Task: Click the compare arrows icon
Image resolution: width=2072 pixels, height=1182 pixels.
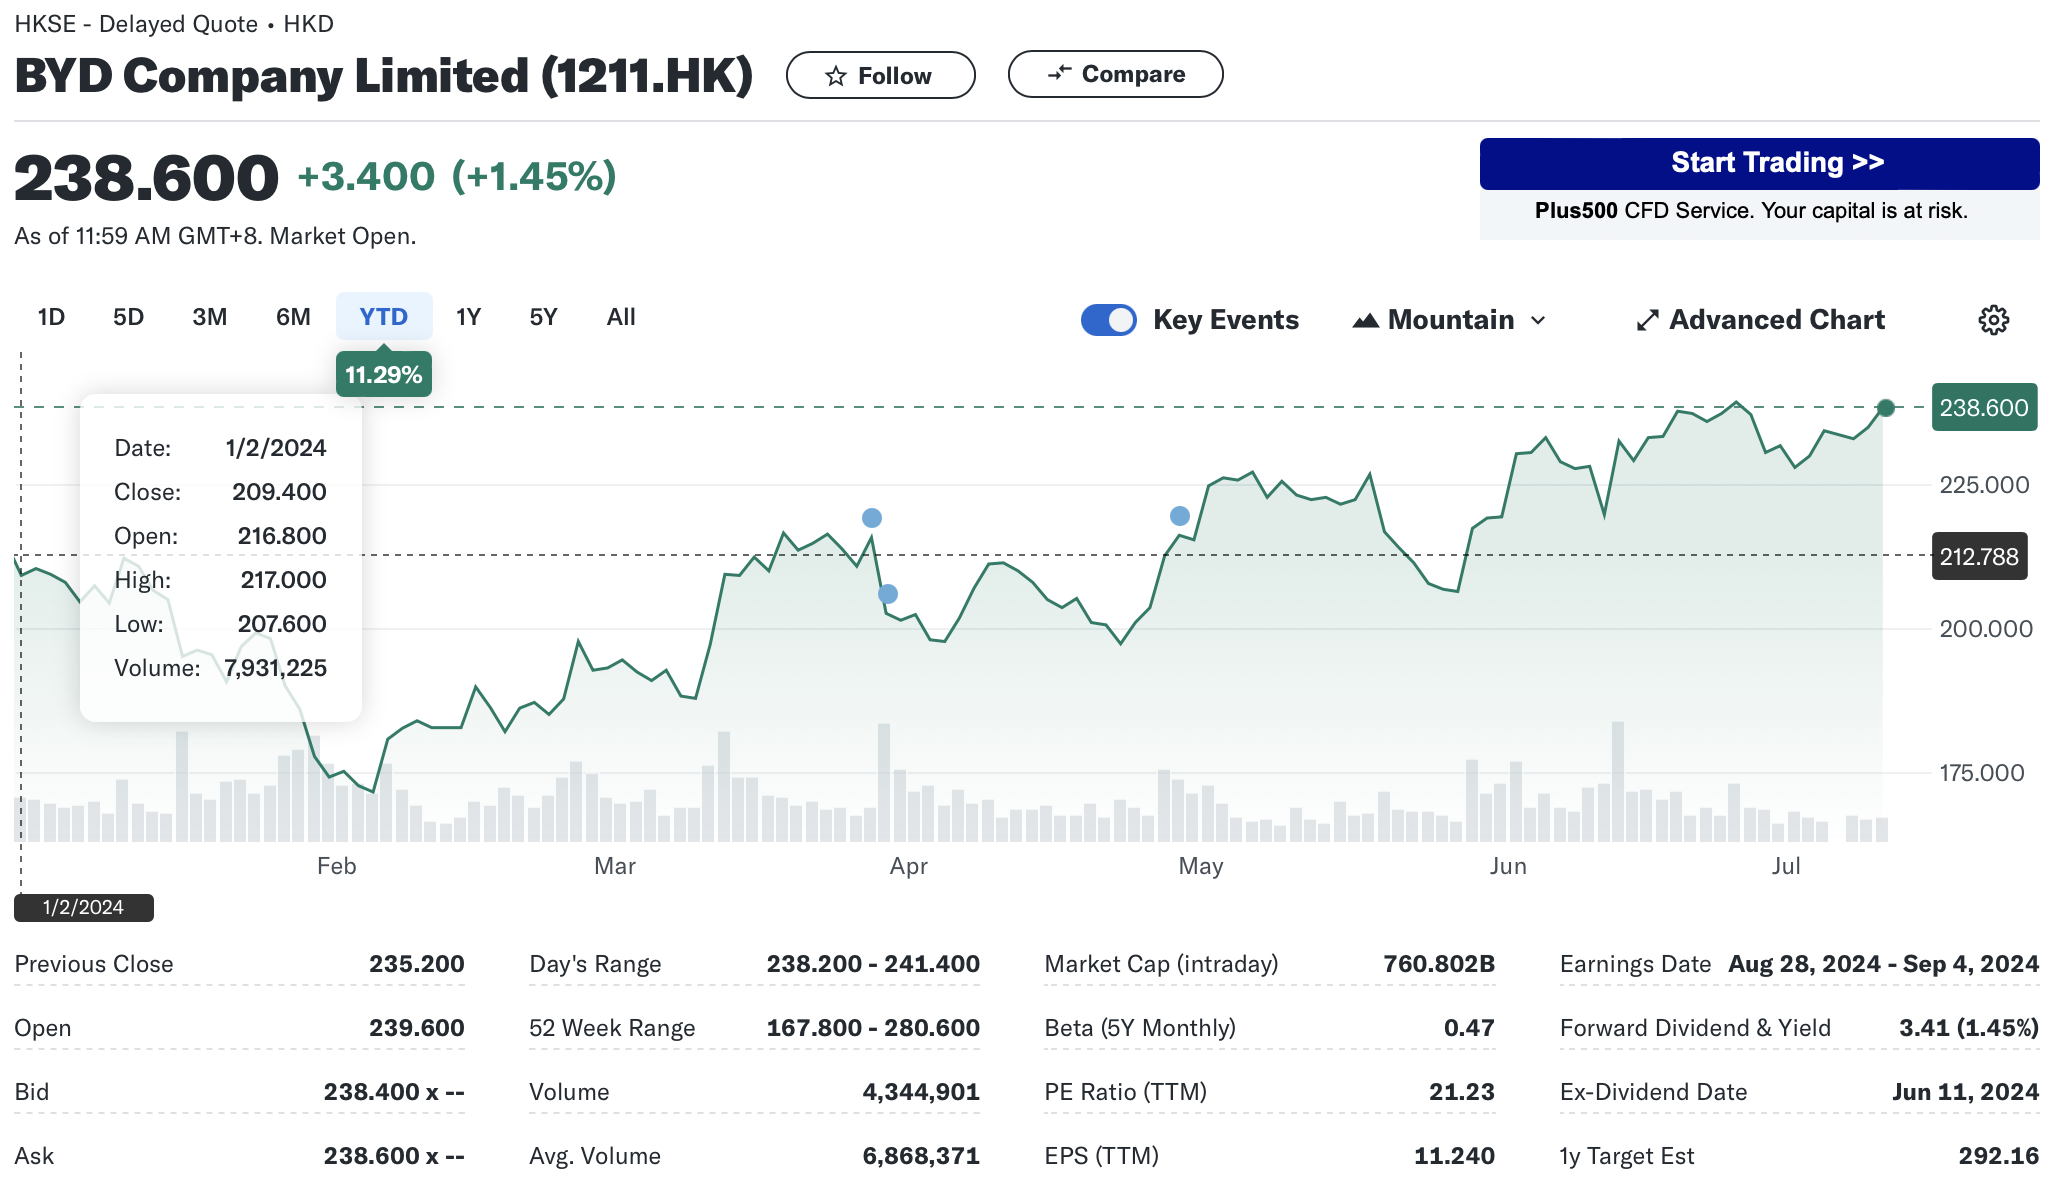Action: [x=1059, y=74]
